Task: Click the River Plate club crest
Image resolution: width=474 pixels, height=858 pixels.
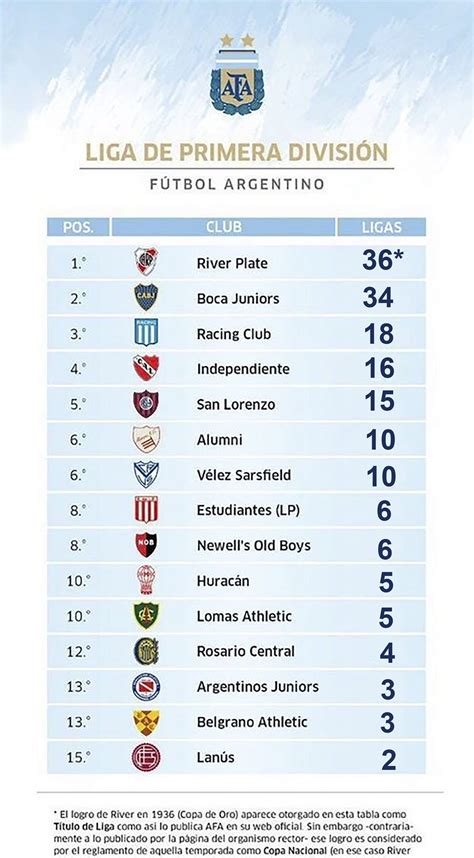Action: click(146, 262)
